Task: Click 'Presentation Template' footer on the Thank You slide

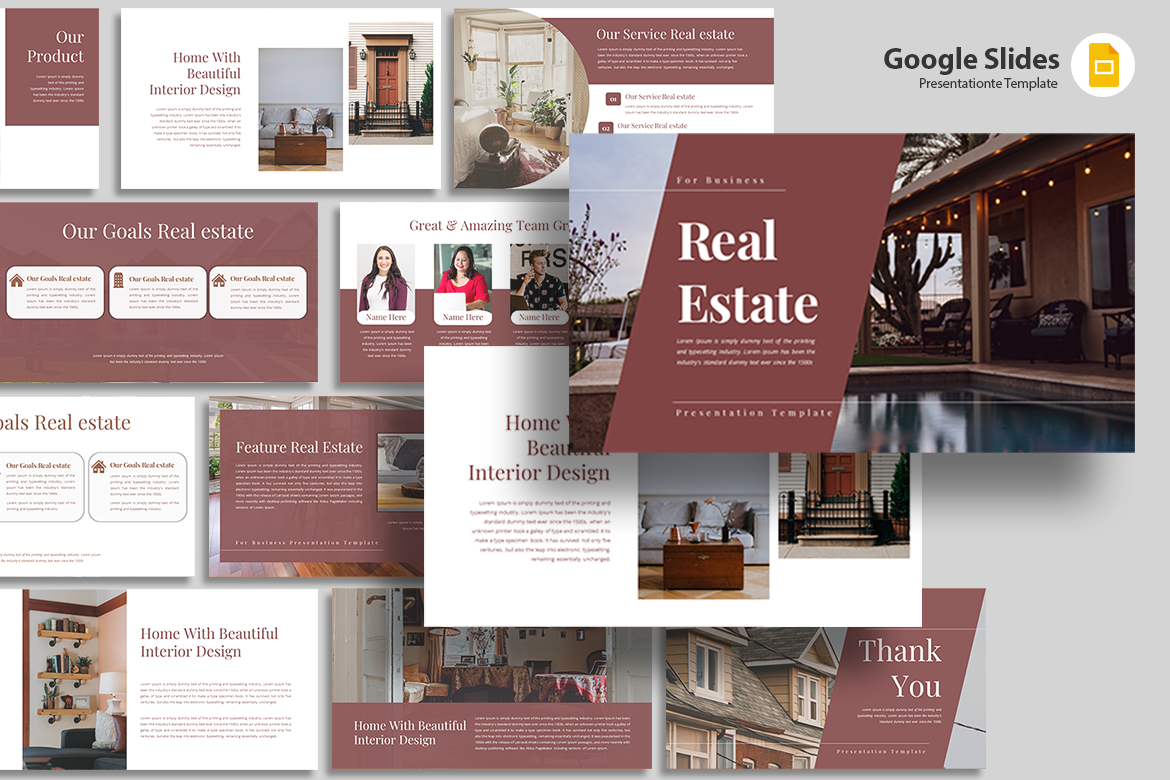Action: point(880,752)
